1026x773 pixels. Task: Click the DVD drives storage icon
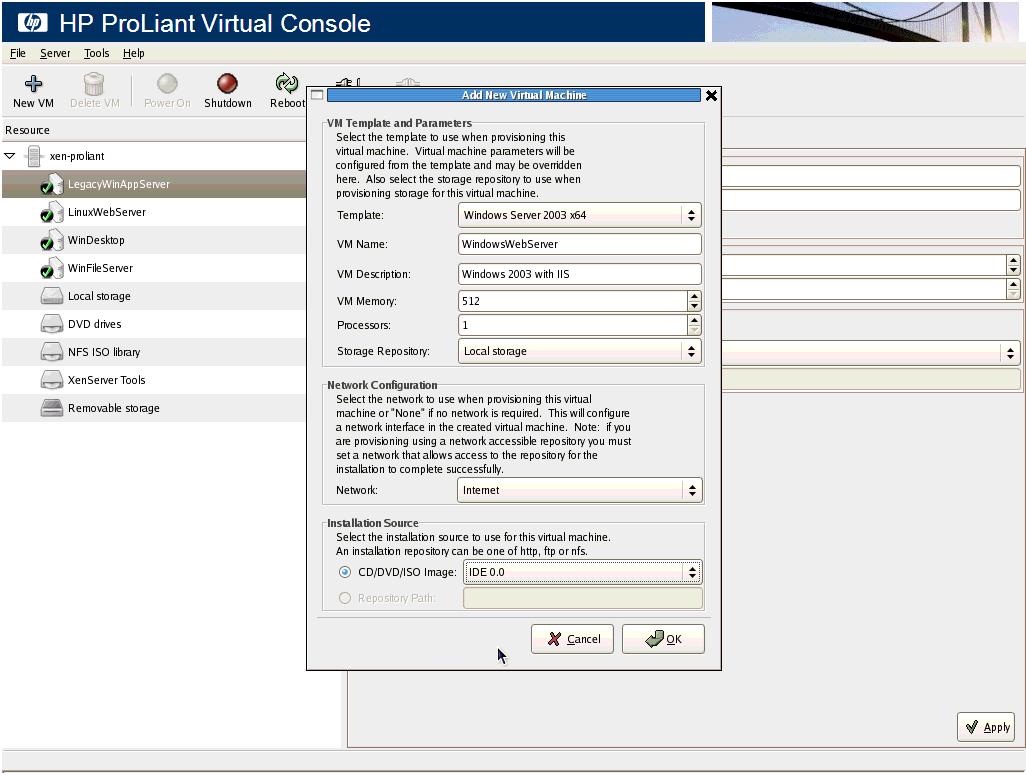(x=51, y=324)
